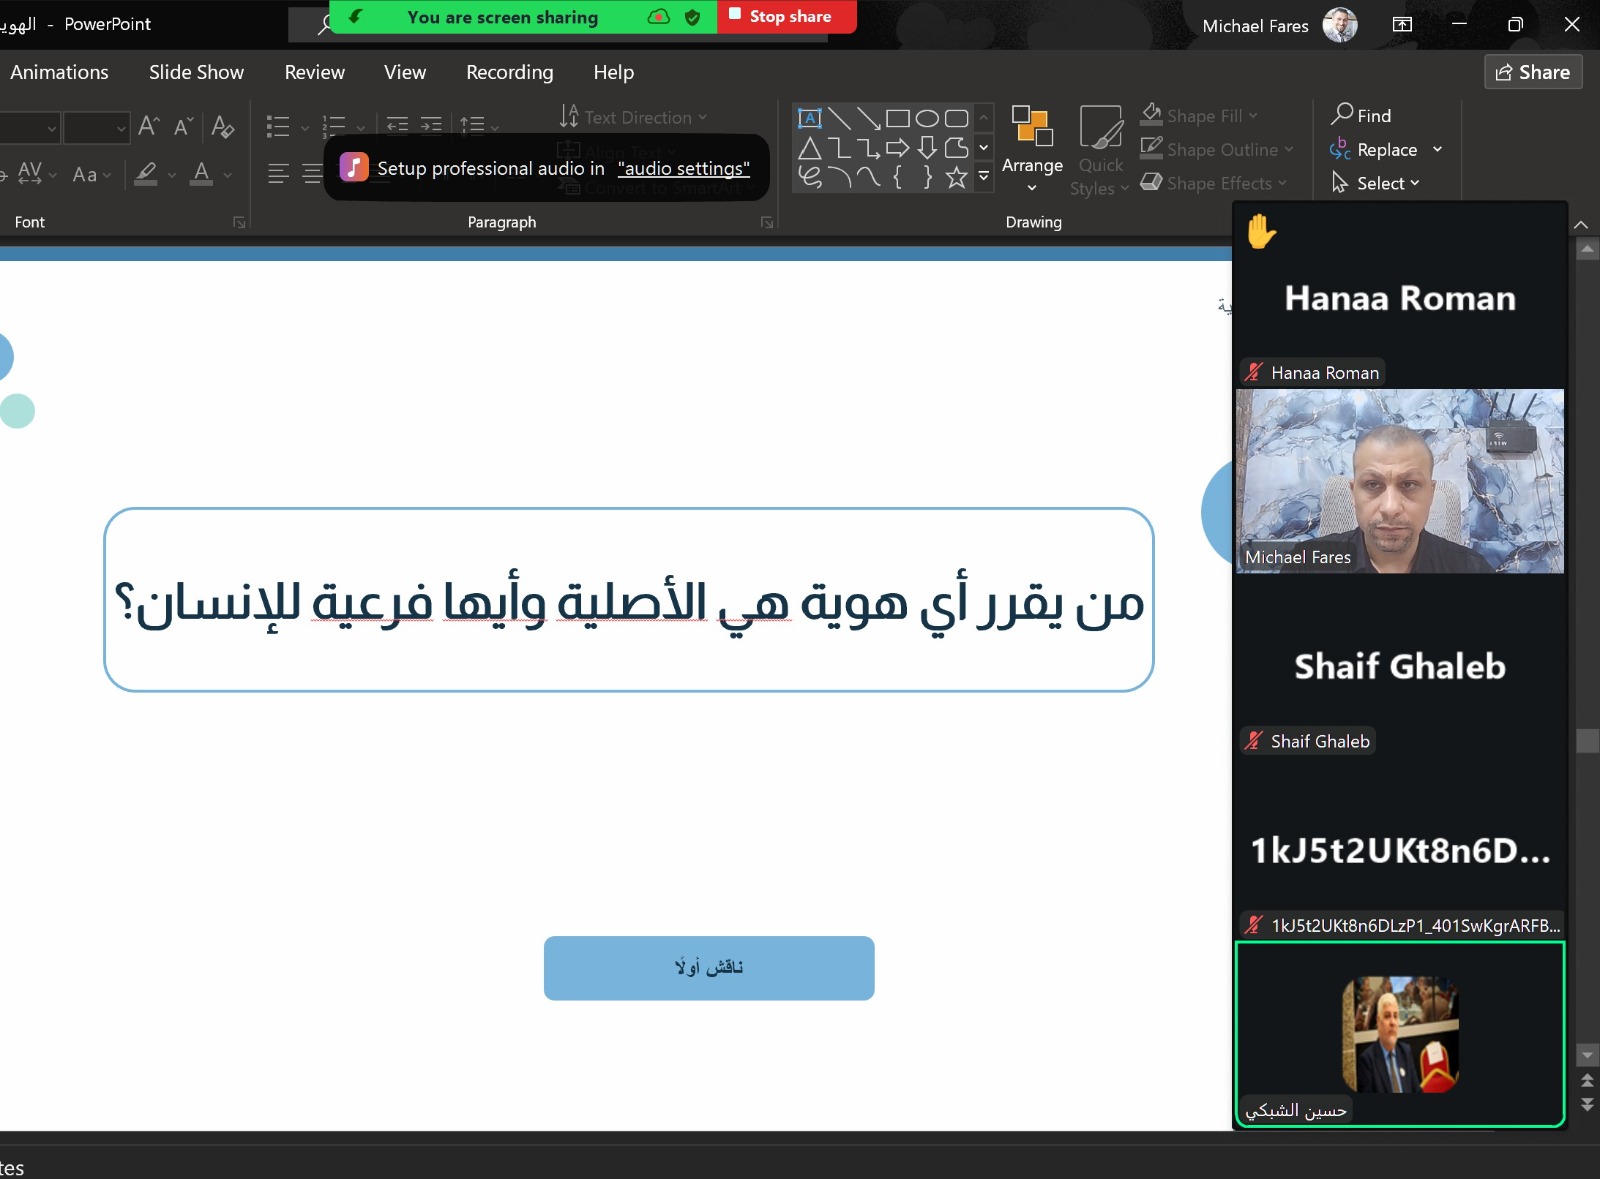1600x1179 pixels.
Task: Select the Scribble freeform shape
Action: tap(809, 177)
